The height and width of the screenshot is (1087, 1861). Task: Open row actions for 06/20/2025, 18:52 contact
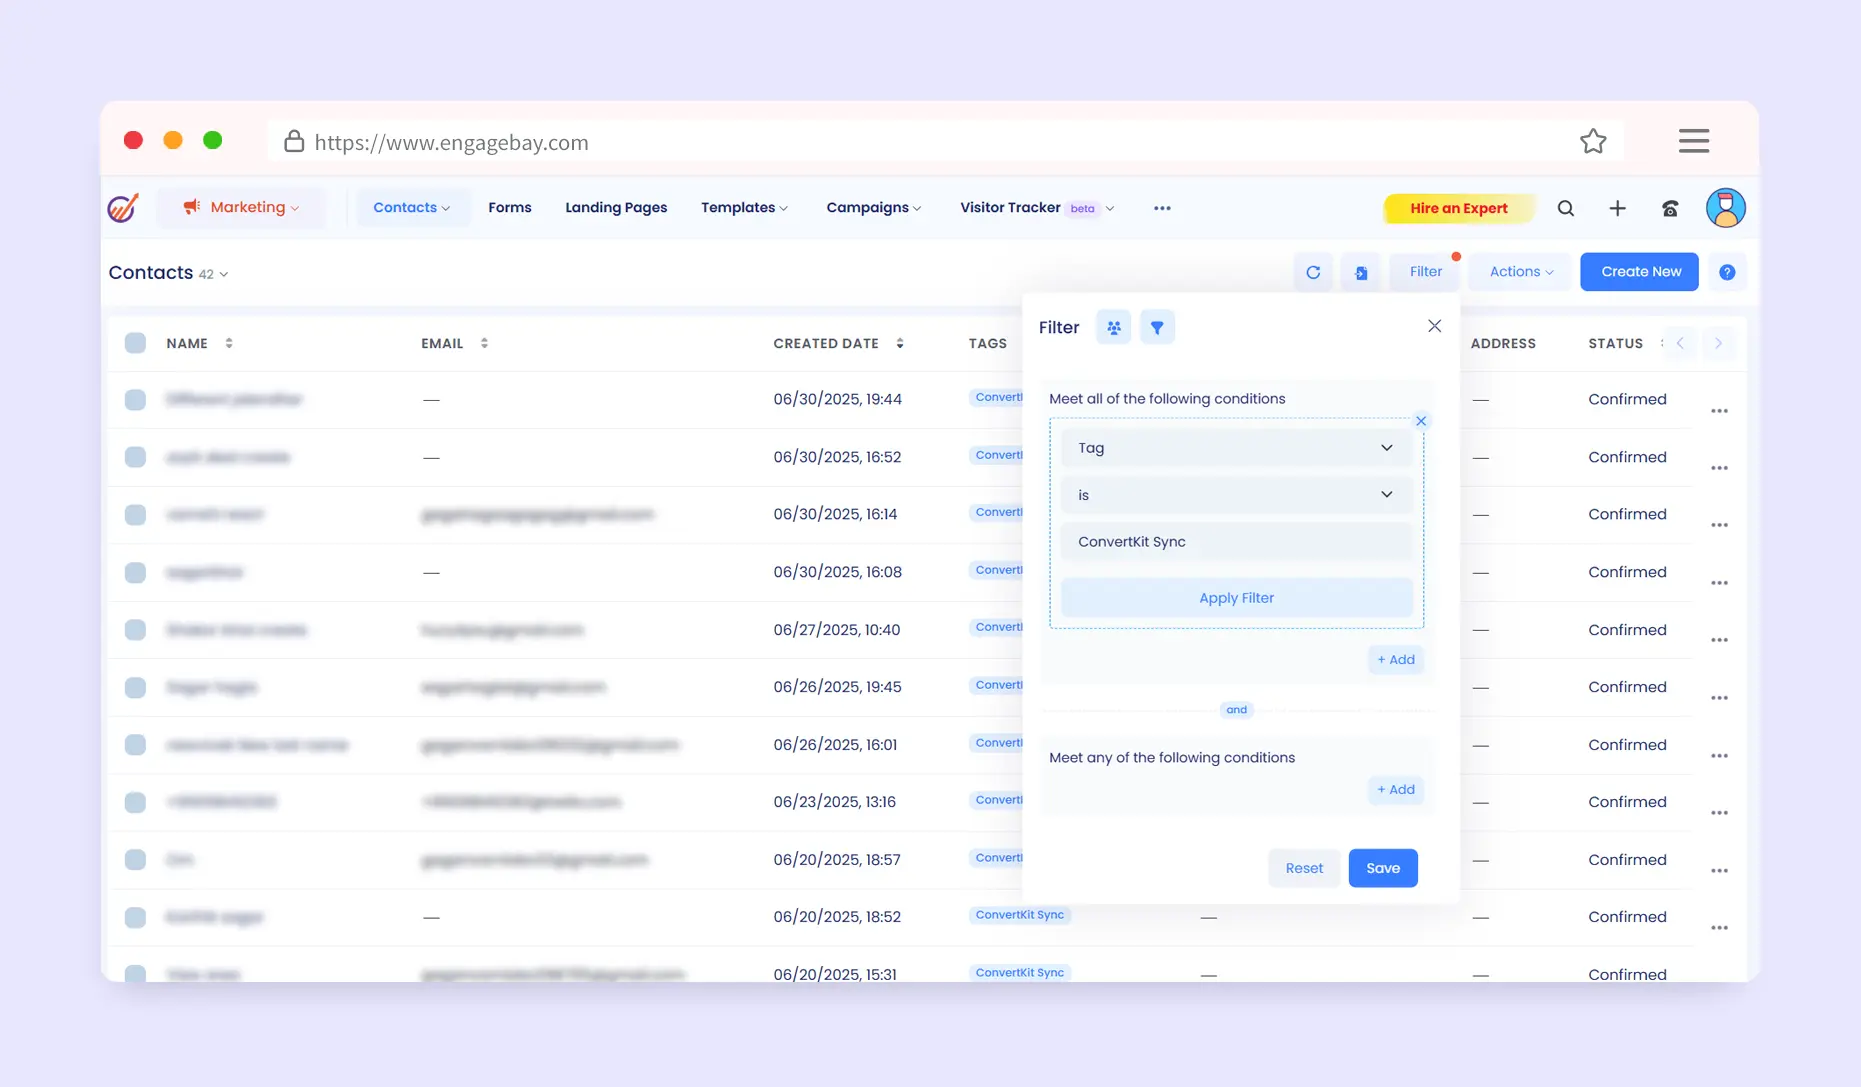click(x=1719, y=928)
